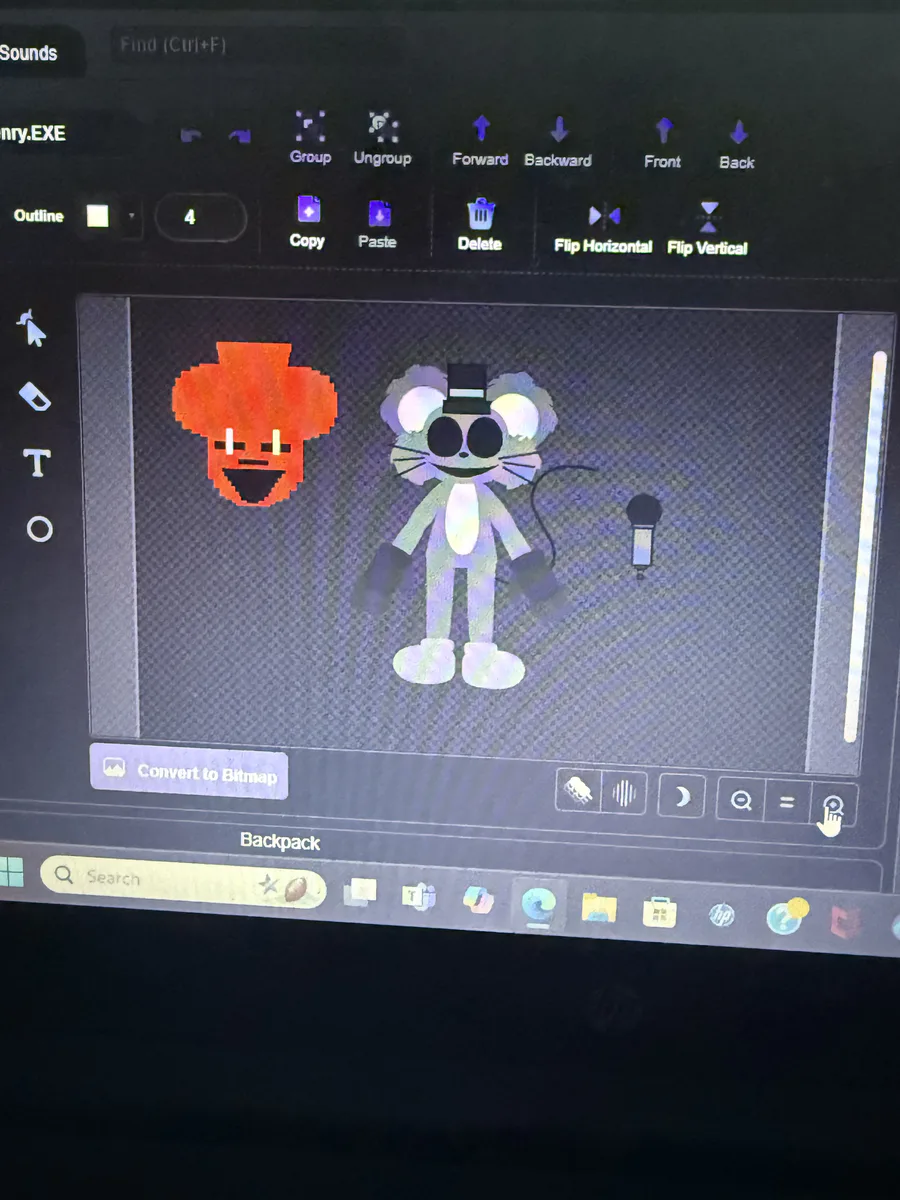Undo the last edit
This screenshot has height=1200, width=900.
click(190, 136)
